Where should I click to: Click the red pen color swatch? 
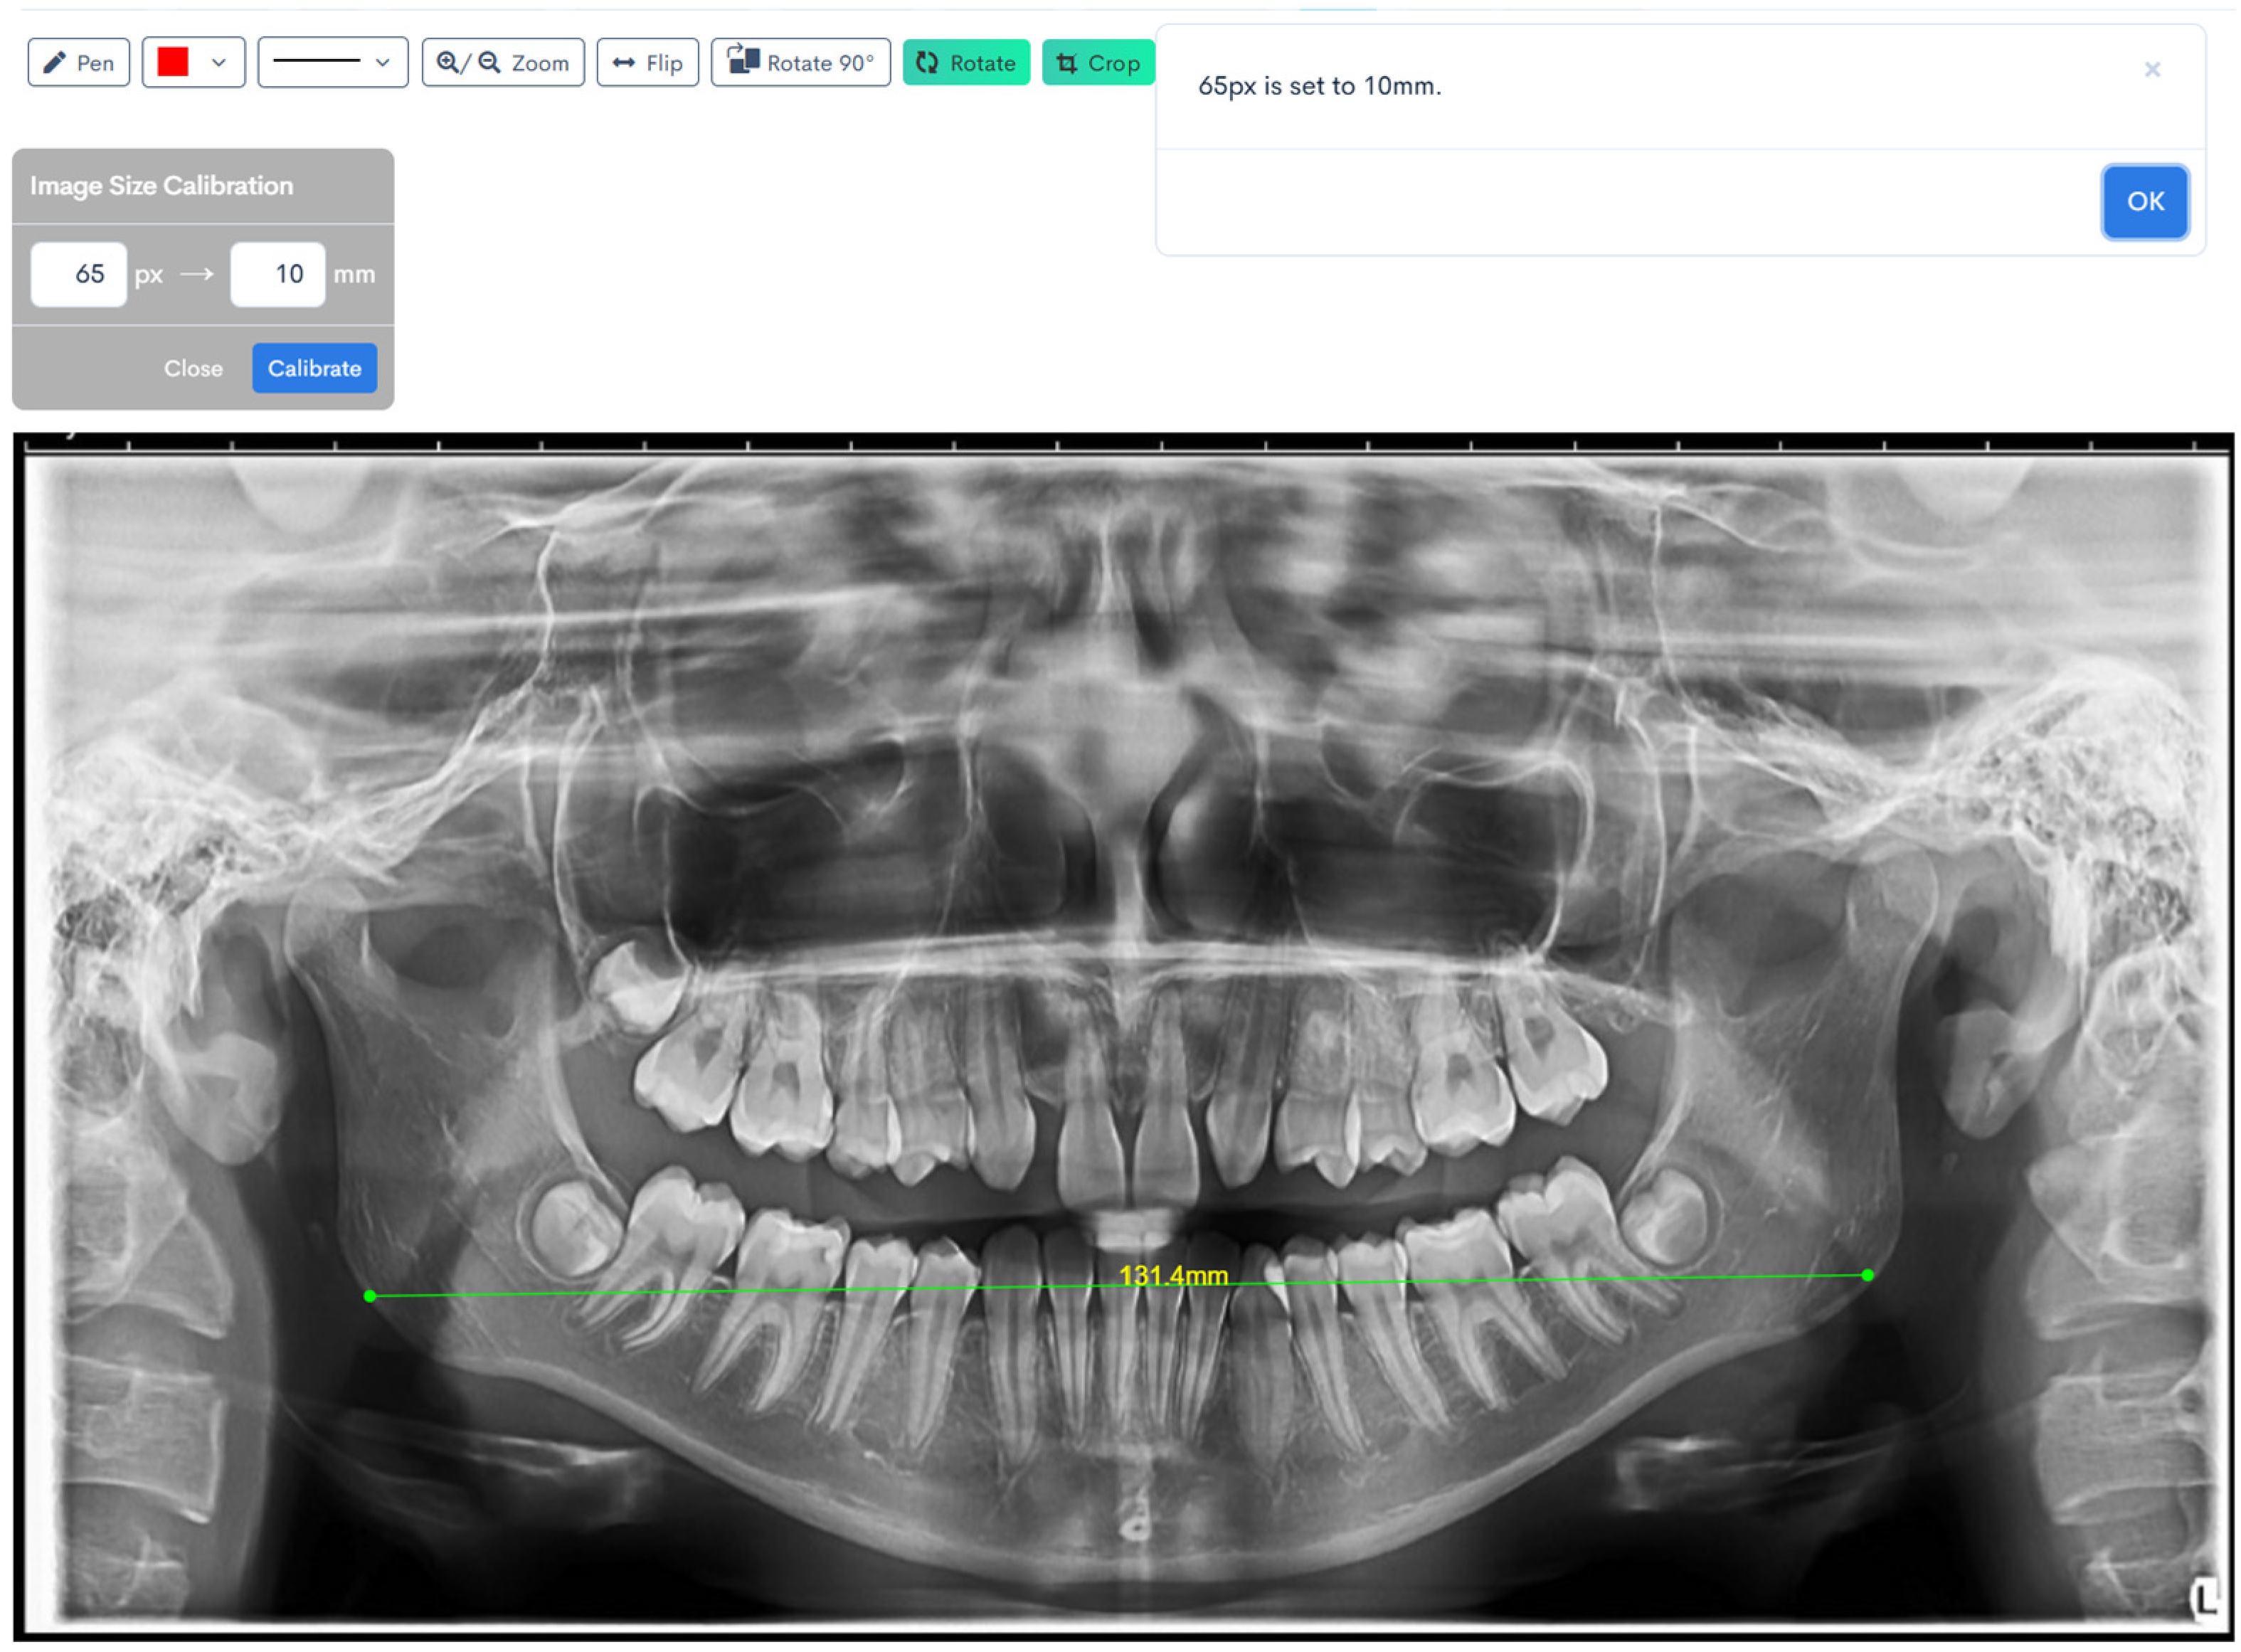pos(173,63)
